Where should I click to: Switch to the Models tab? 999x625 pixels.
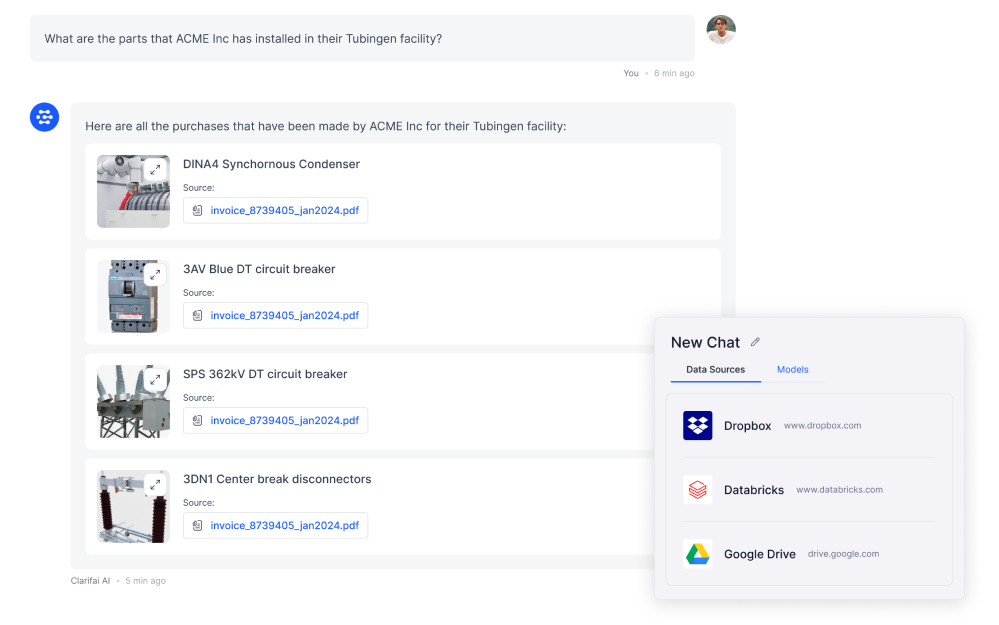coord(792,370)
